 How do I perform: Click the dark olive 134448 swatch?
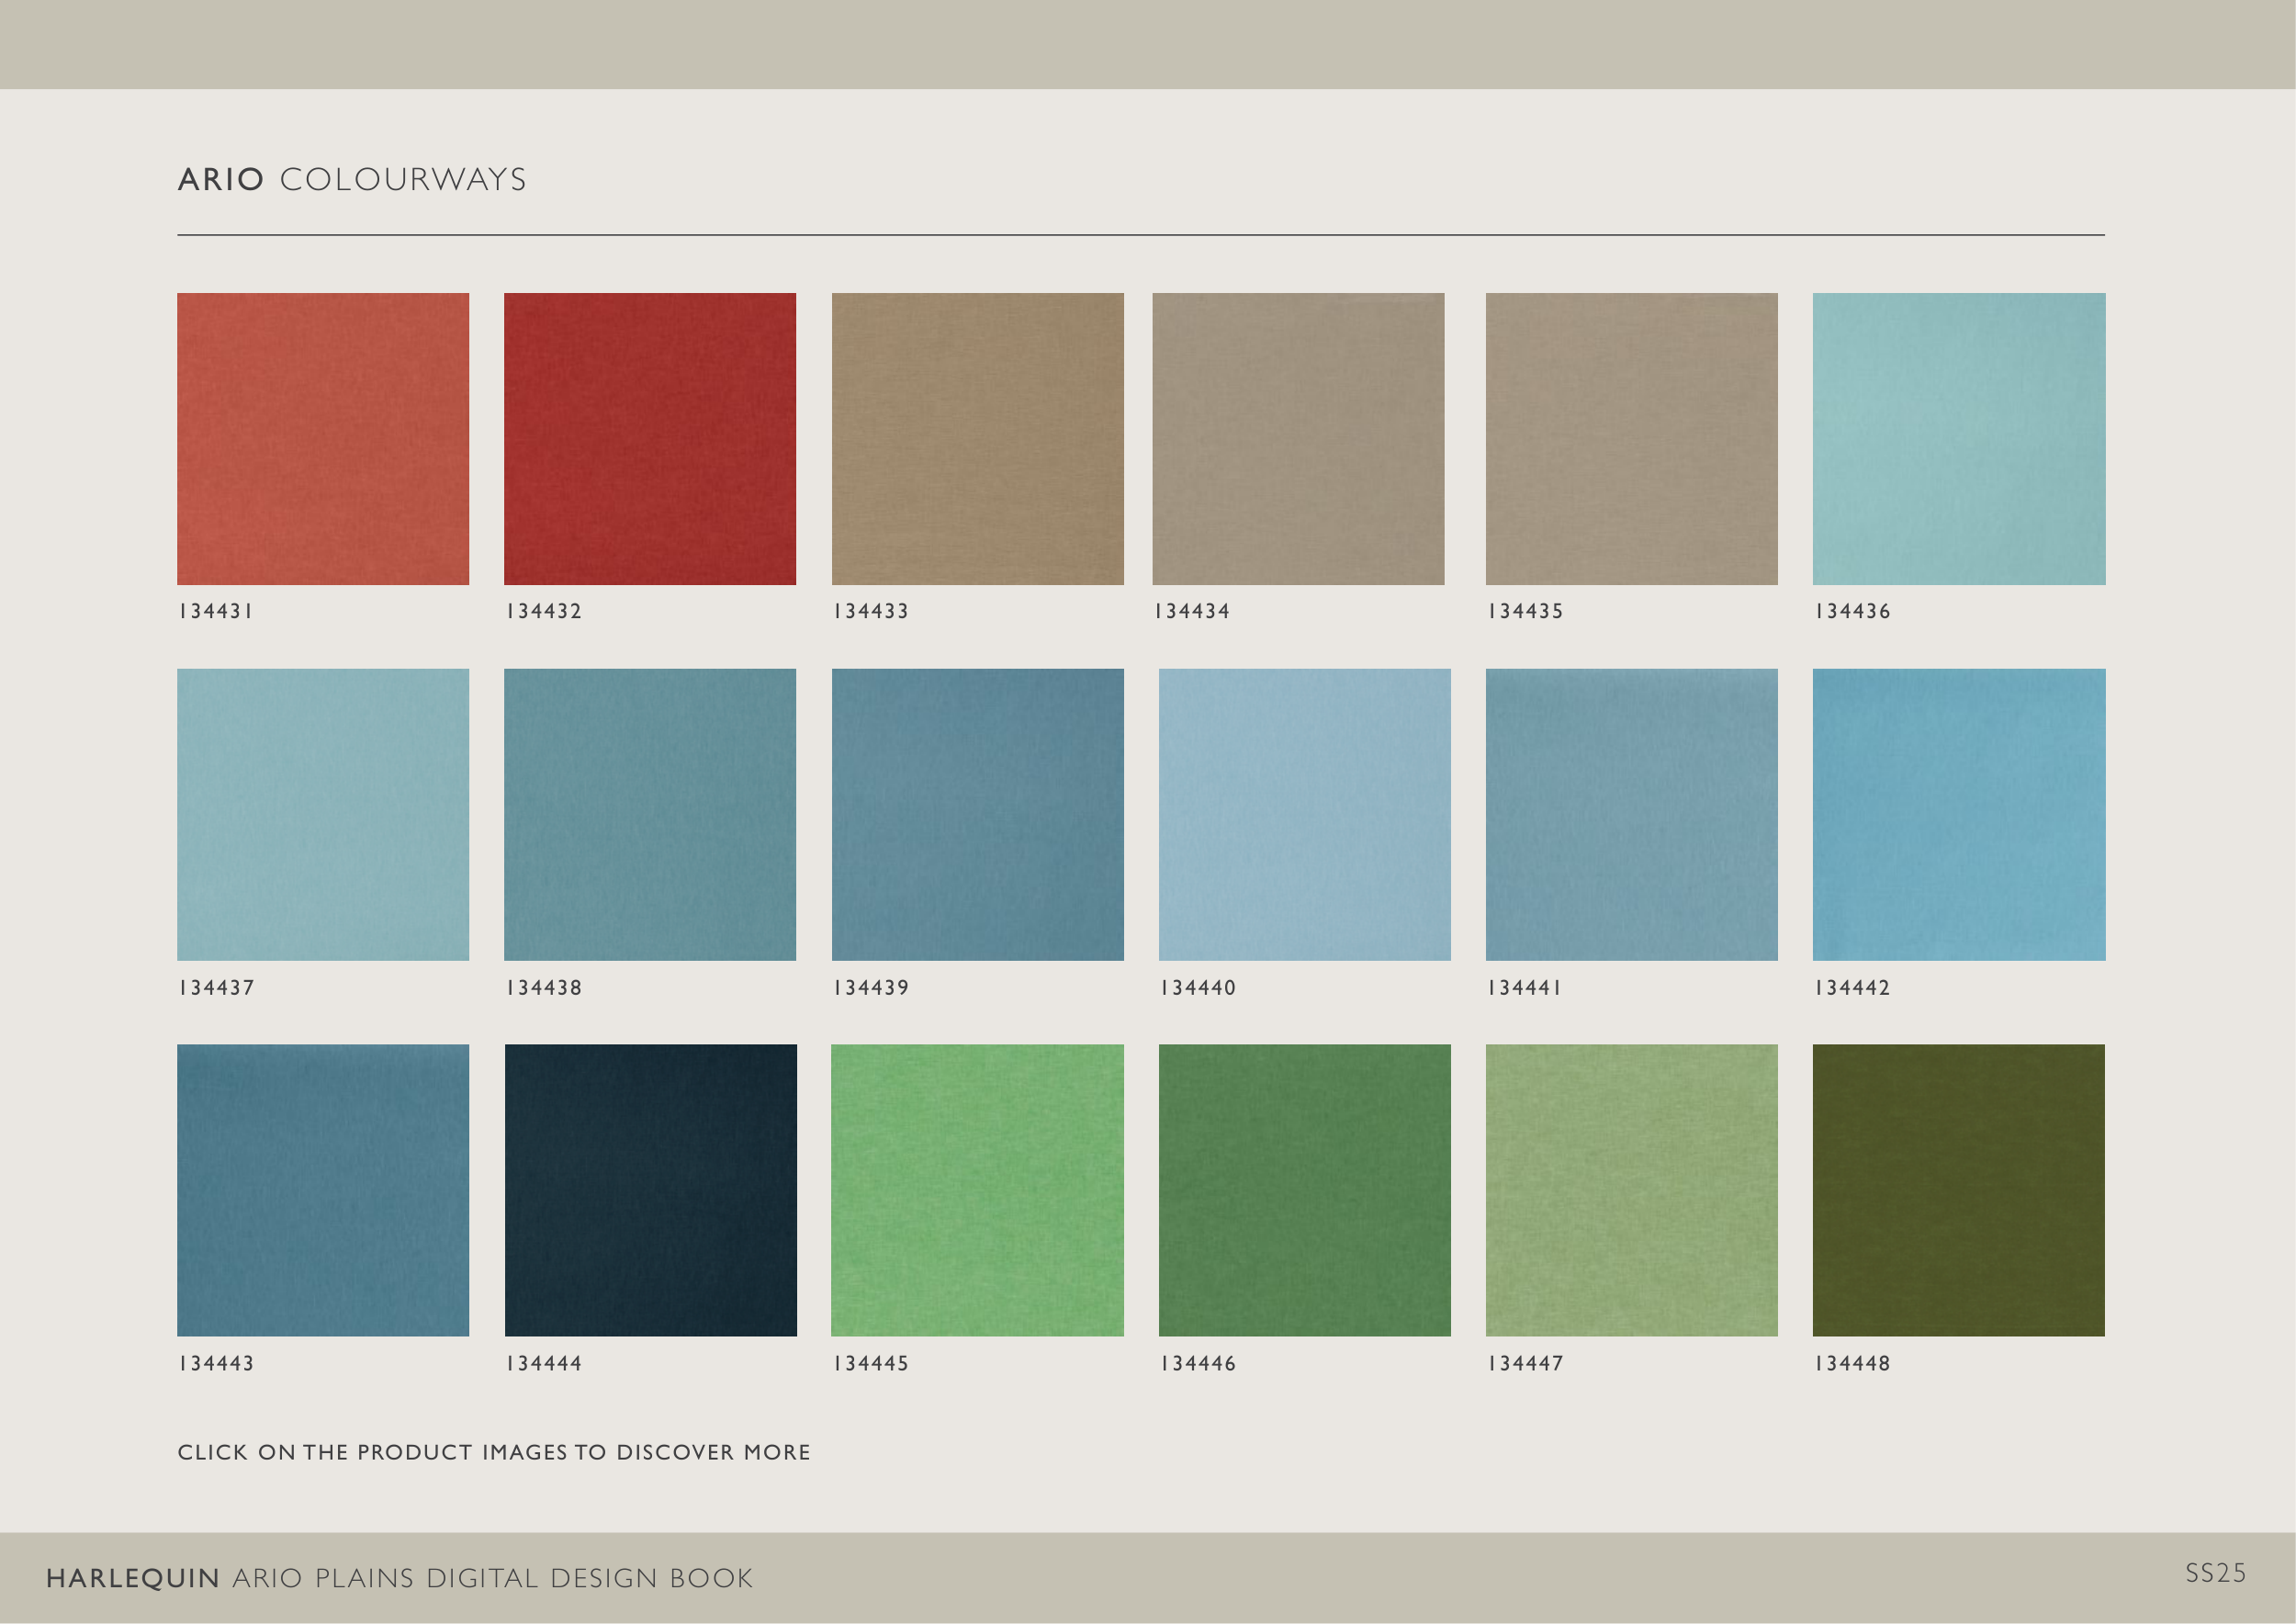1958,1190
